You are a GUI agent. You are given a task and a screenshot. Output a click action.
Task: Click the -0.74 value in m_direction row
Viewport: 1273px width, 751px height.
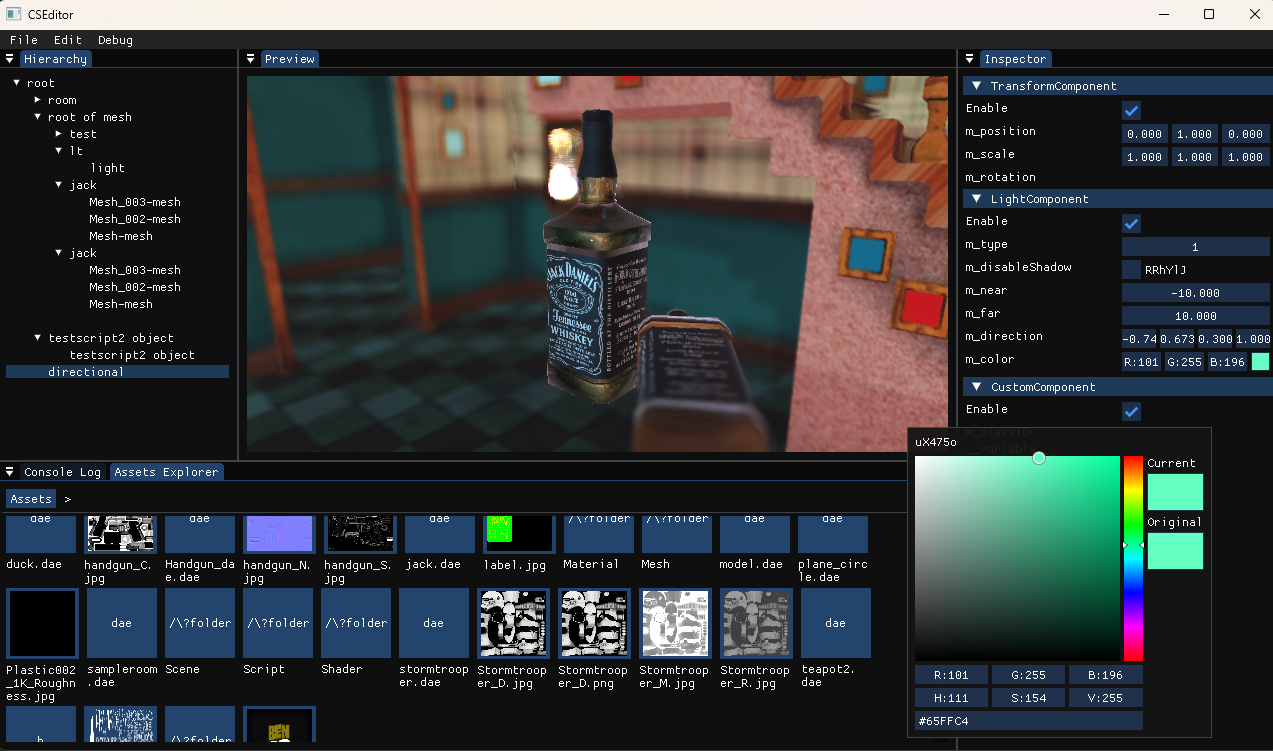[1139, 339]
